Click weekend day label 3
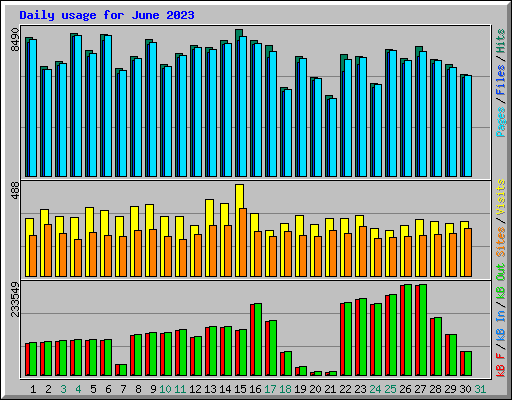Screen dimensions: 512x400 click(63, 389)
